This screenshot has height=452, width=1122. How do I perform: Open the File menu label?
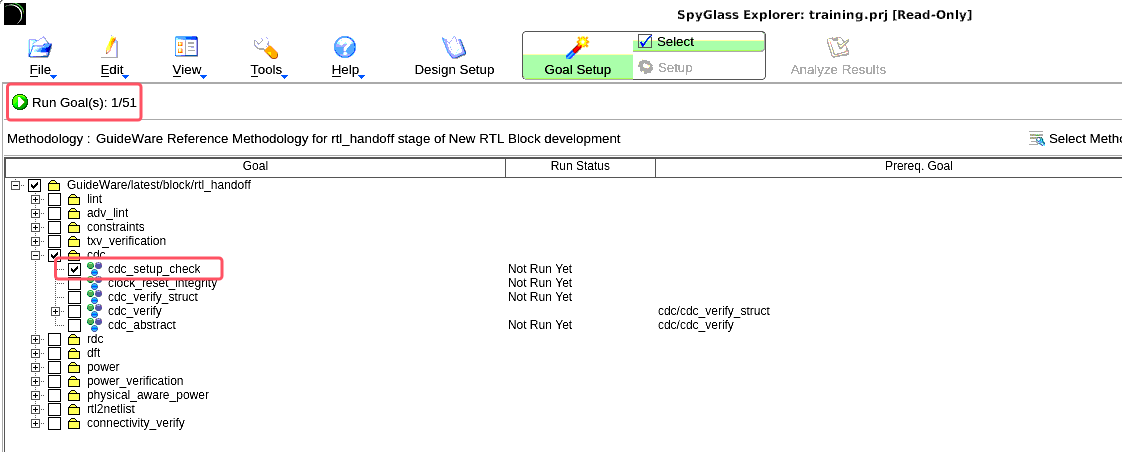pos(40,70)
